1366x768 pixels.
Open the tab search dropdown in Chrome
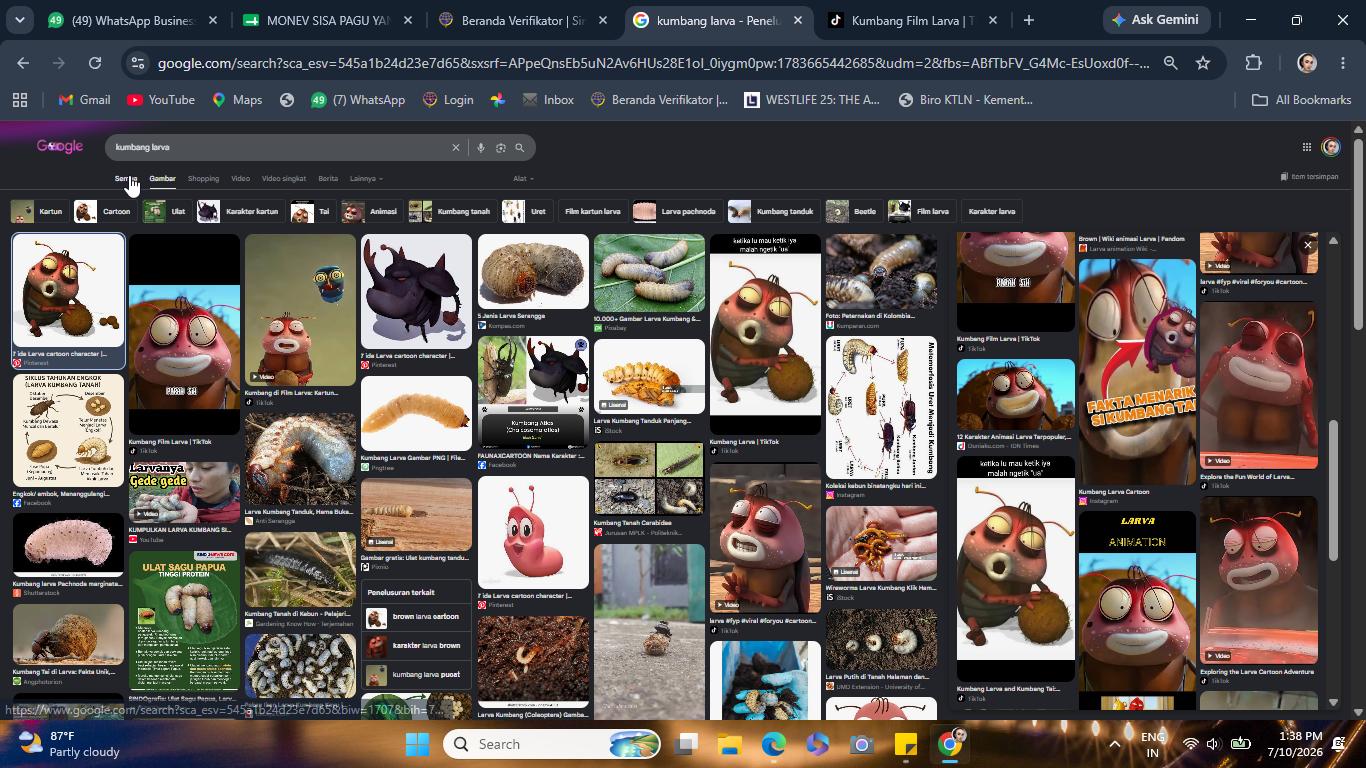point(19,20)
